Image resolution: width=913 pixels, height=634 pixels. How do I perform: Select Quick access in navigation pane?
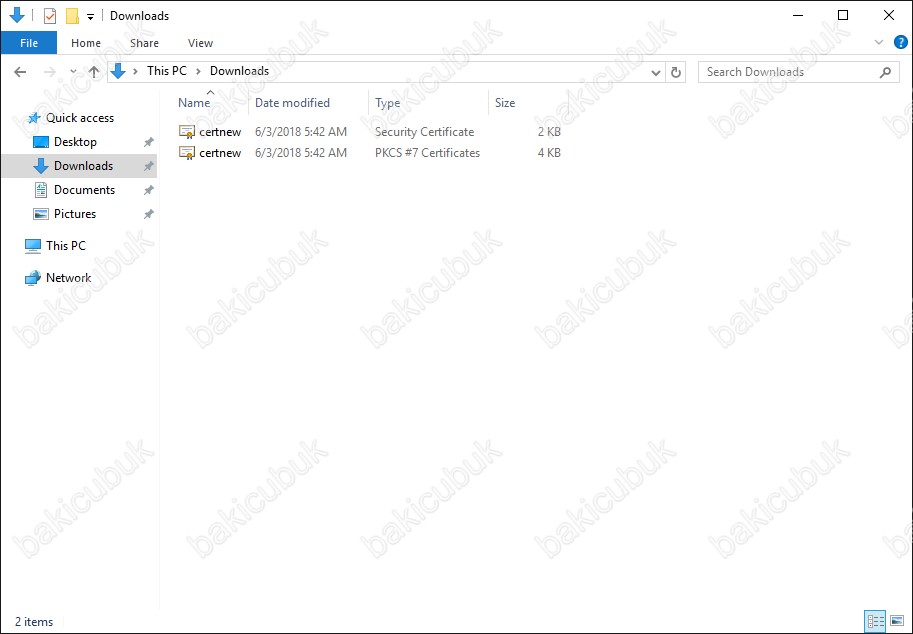tap(80, 118)
